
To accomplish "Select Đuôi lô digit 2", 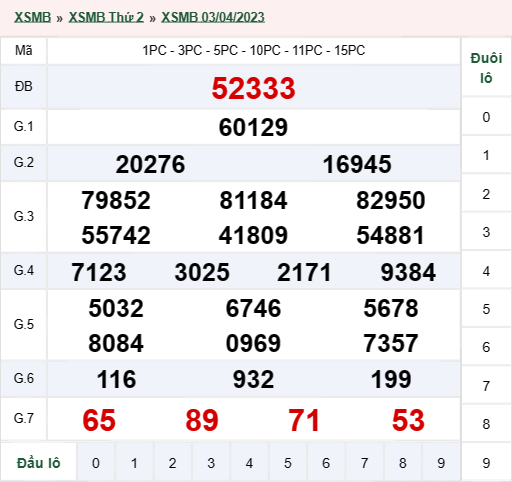I will pos(486,194).
